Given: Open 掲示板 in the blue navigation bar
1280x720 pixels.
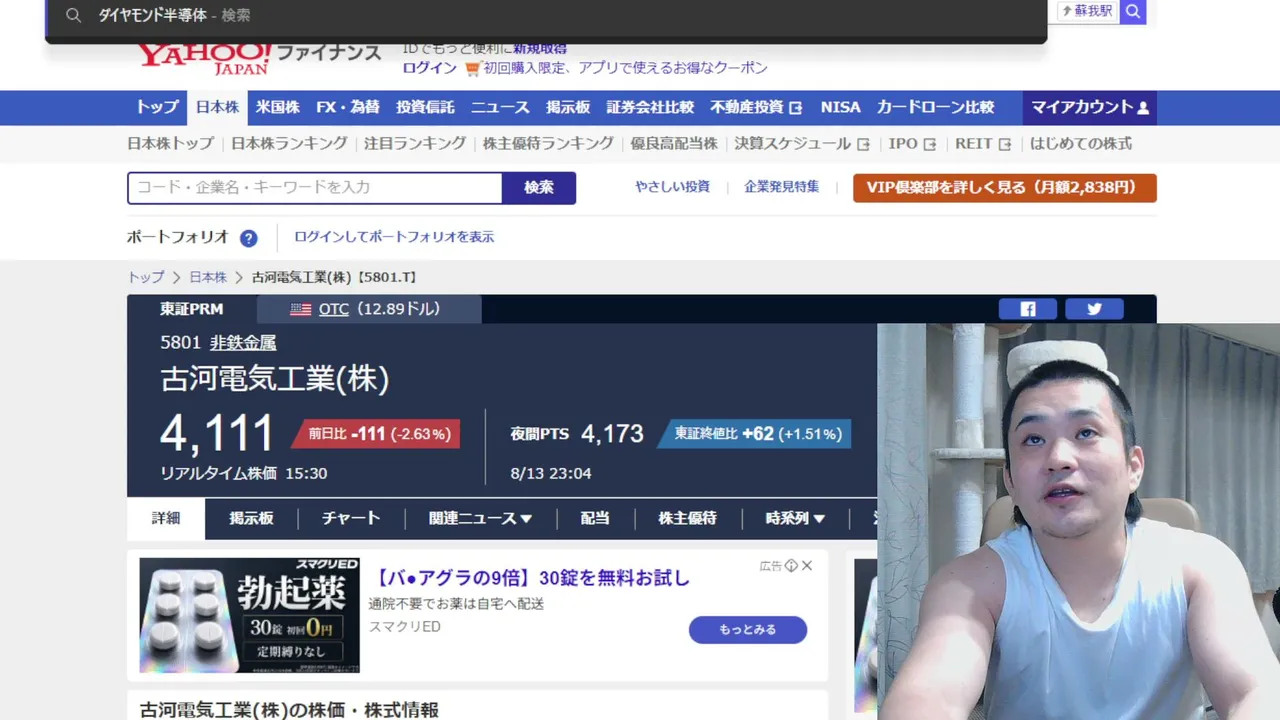Looking at the screenshot, I should (x=568, y=108).
